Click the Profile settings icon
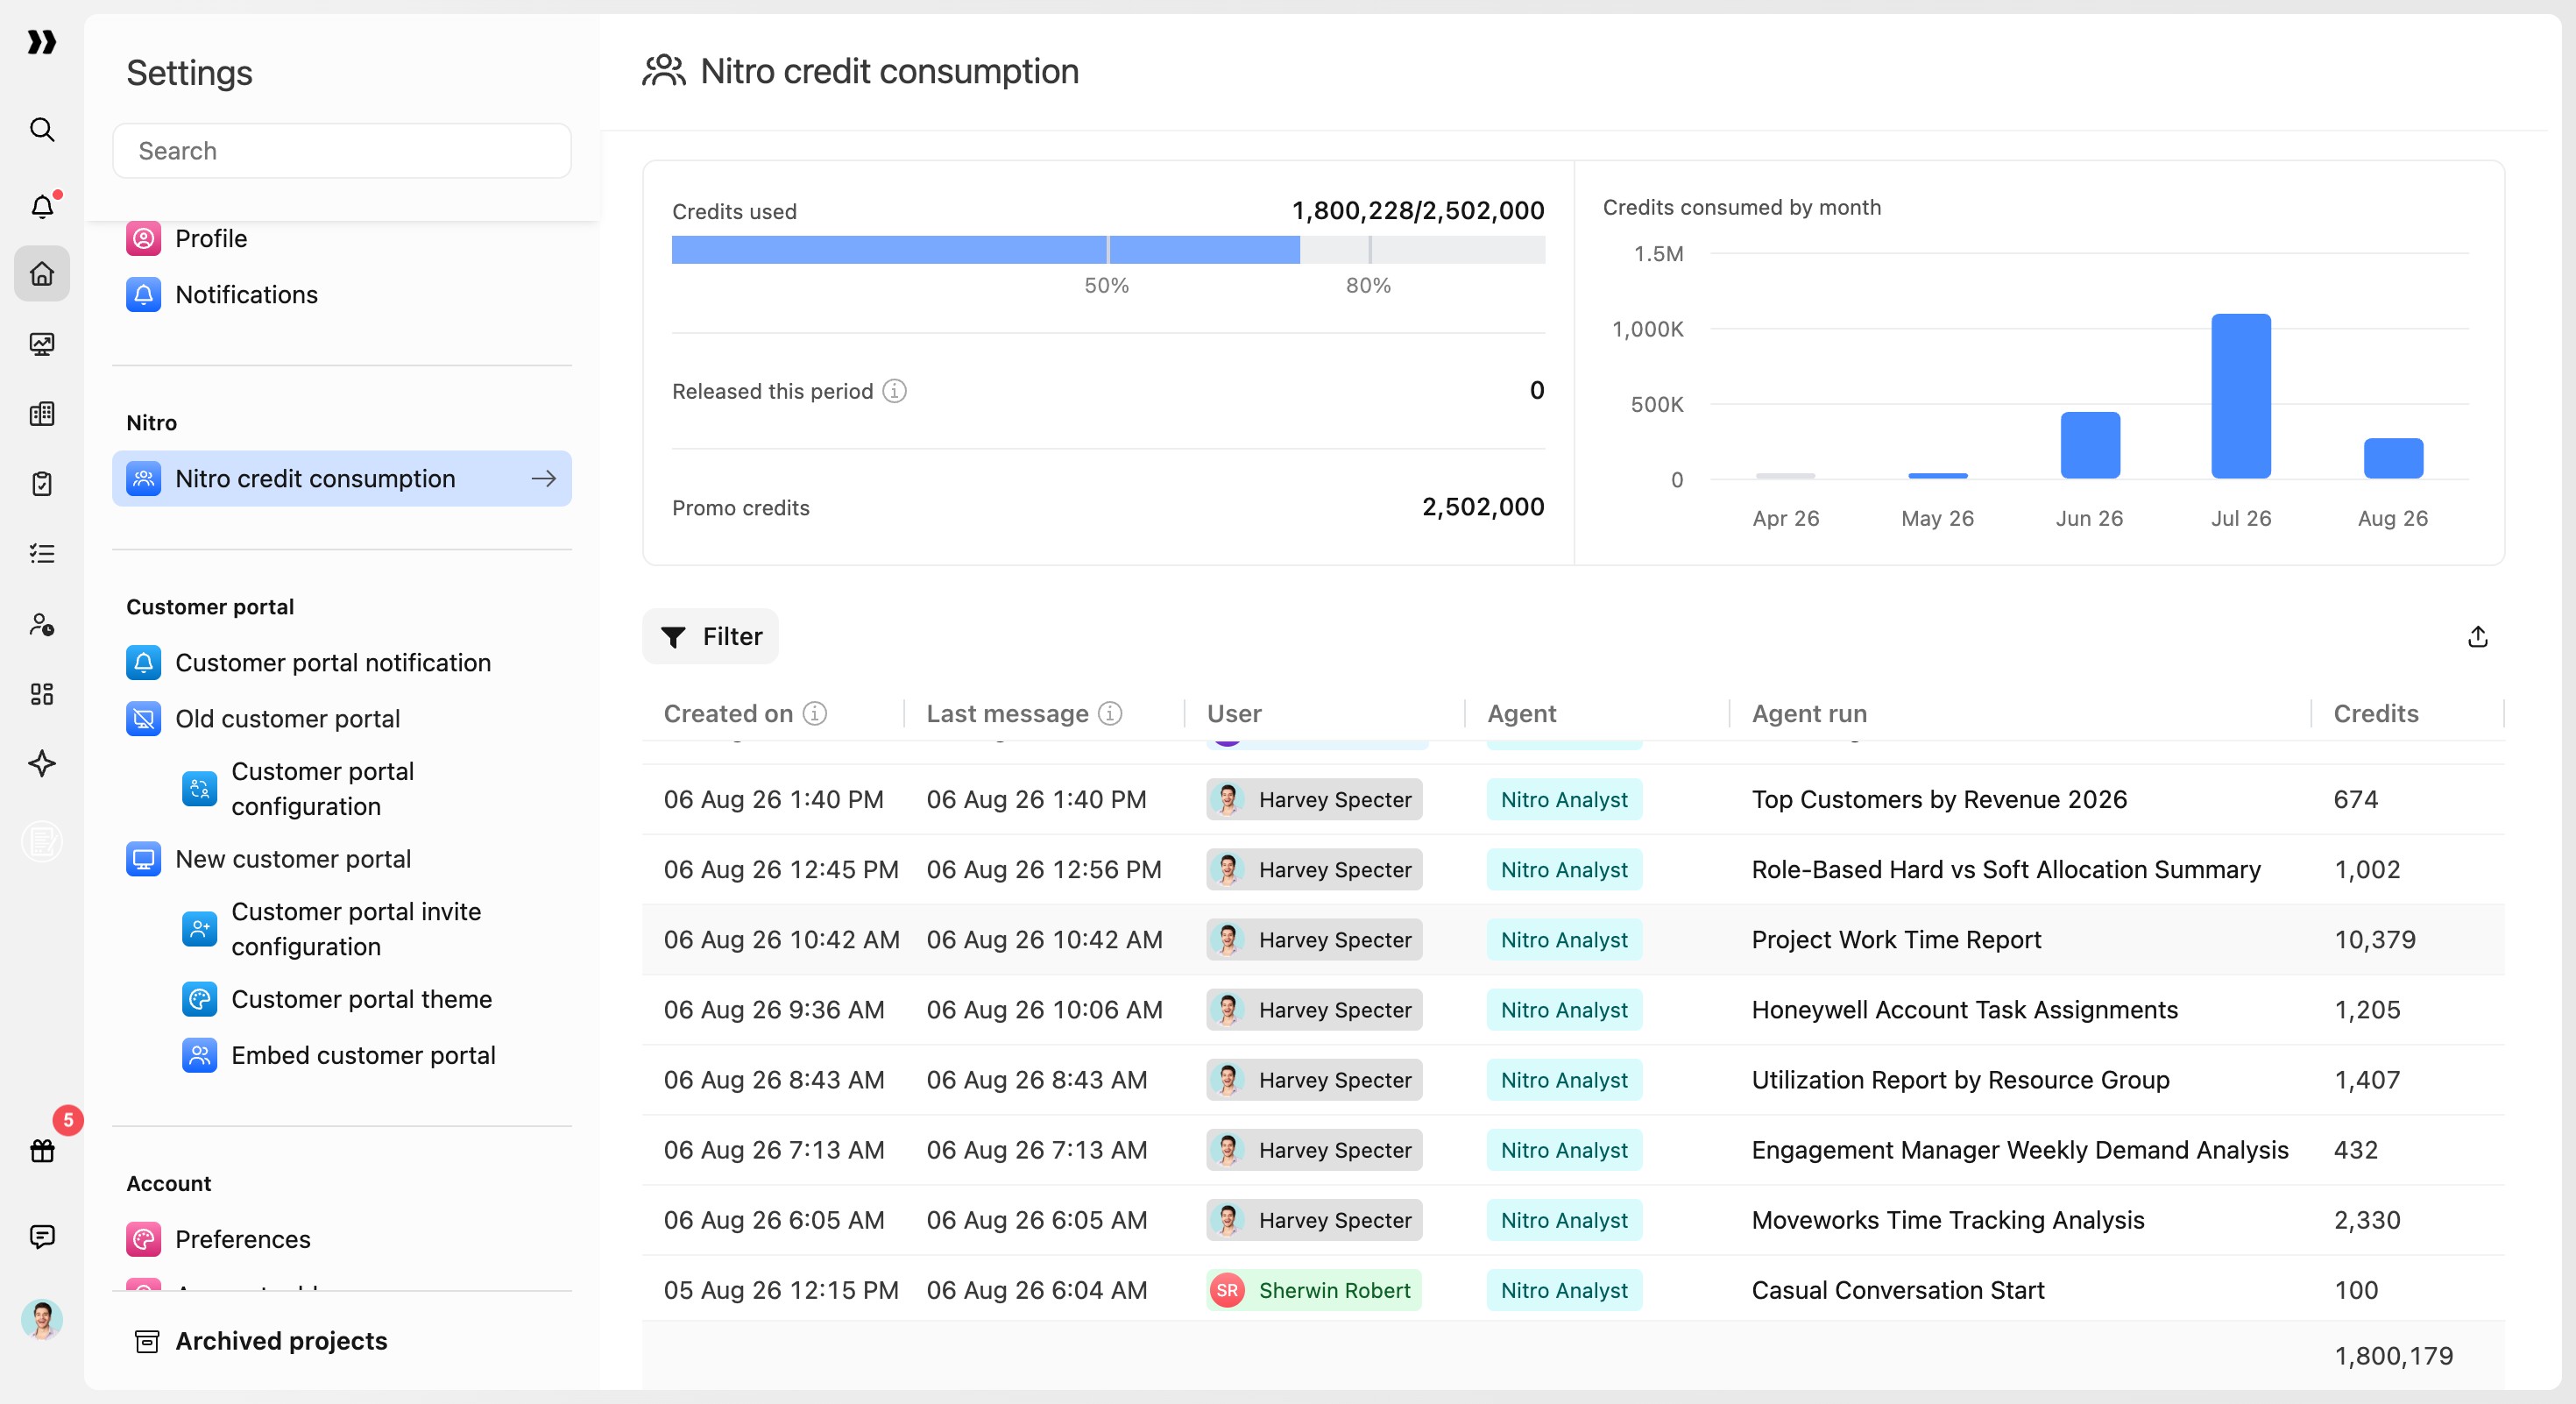 point(144,238)
